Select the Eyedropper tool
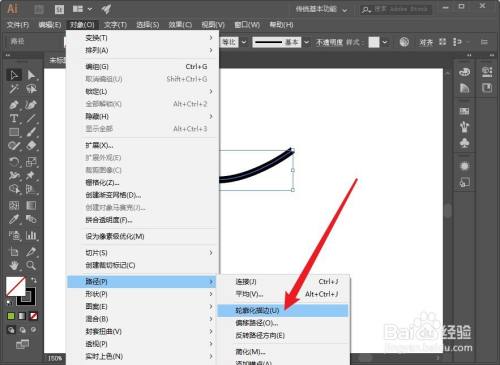500x365 pixels. 14,219
